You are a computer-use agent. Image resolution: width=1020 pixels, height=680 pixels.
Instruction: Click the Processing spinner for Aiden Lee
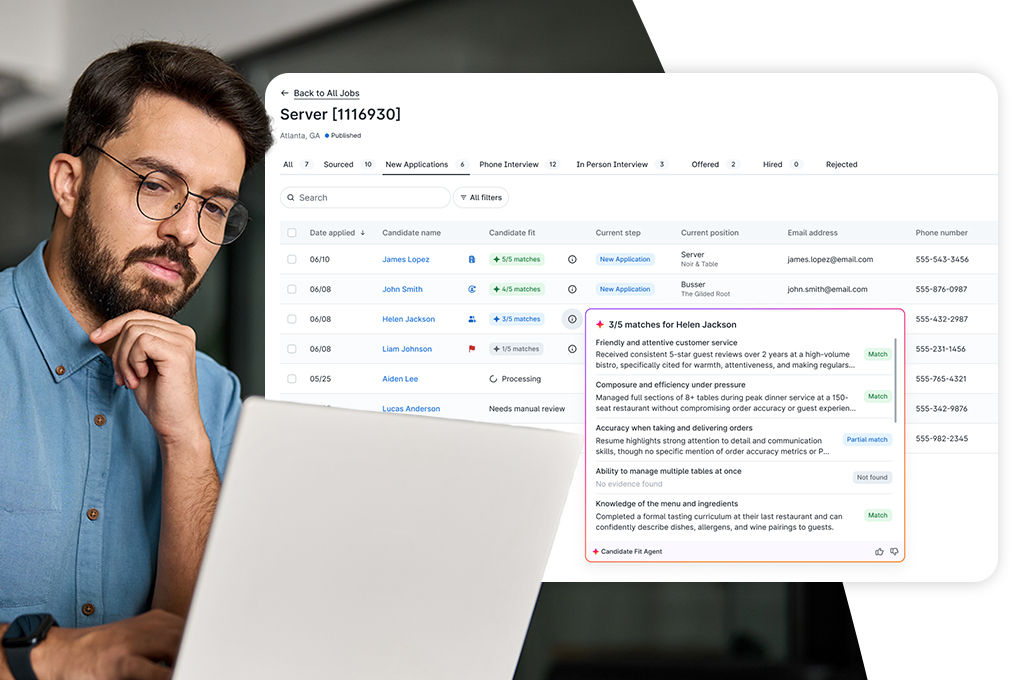(493, 379)
